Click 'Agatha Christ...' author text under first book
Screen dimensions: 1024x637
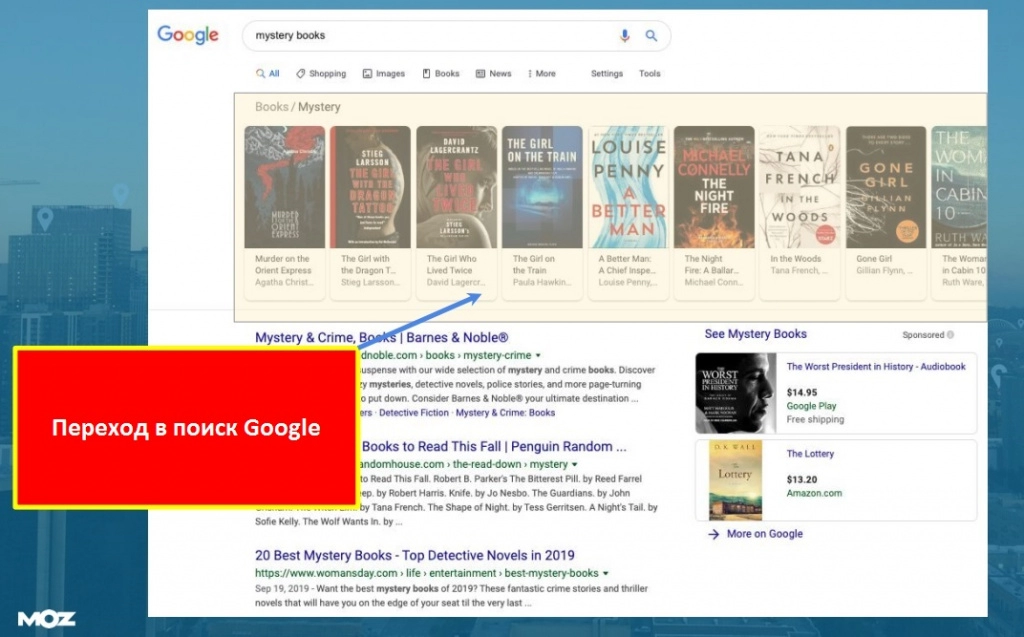pos(284,282)
